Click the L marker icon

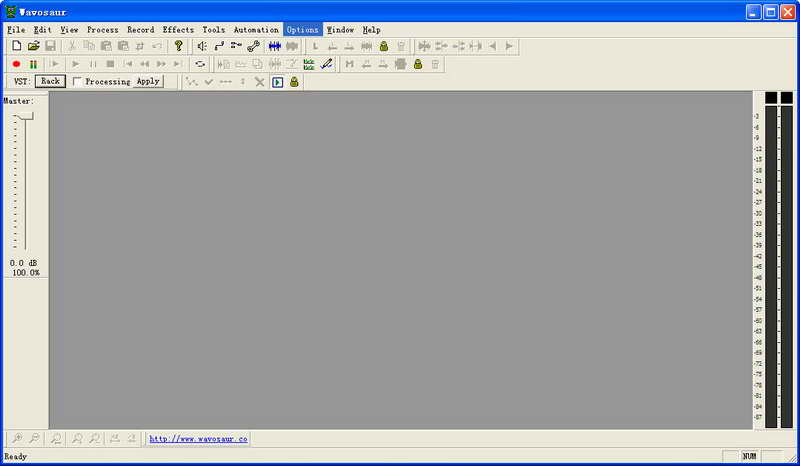(x=315, y=46)
